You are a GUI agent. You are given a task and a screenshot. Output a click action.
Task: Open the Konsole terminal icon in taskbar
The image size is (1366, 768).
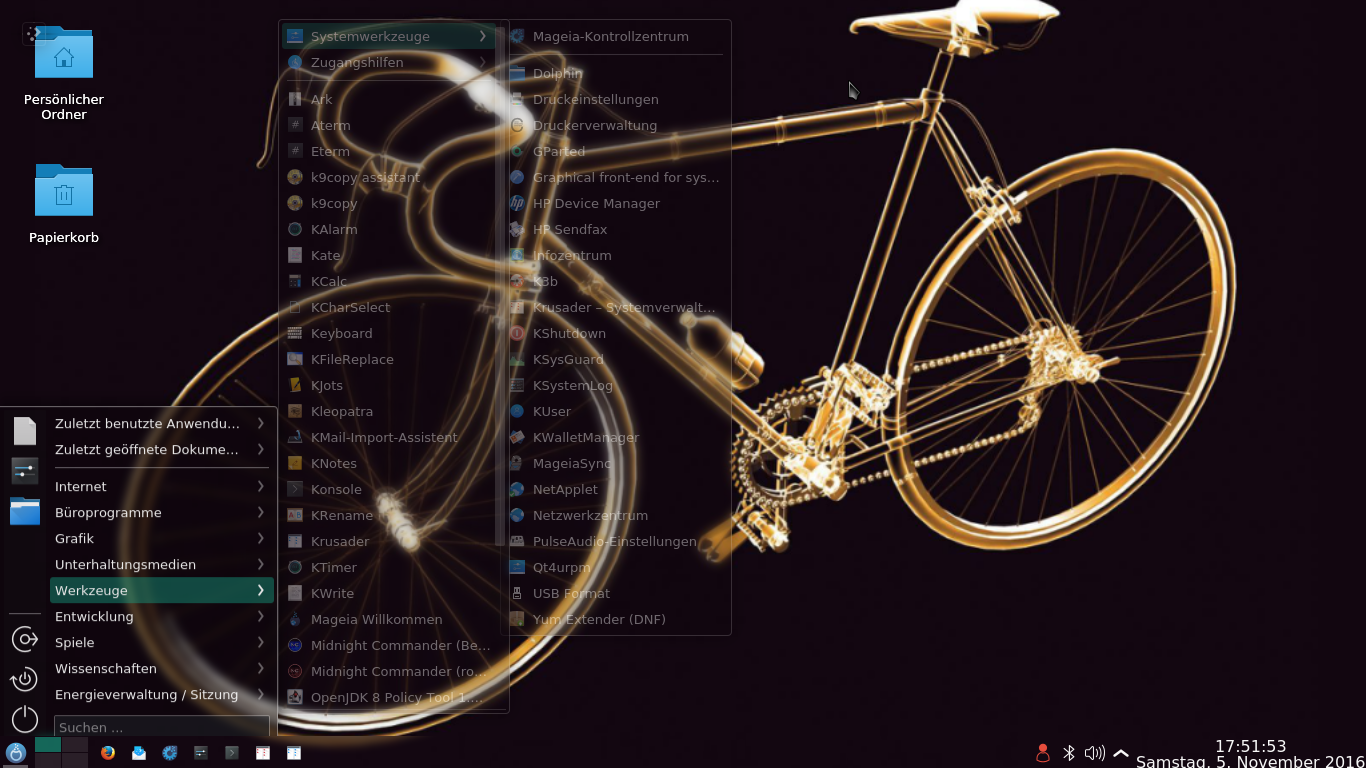coord(232,753)
